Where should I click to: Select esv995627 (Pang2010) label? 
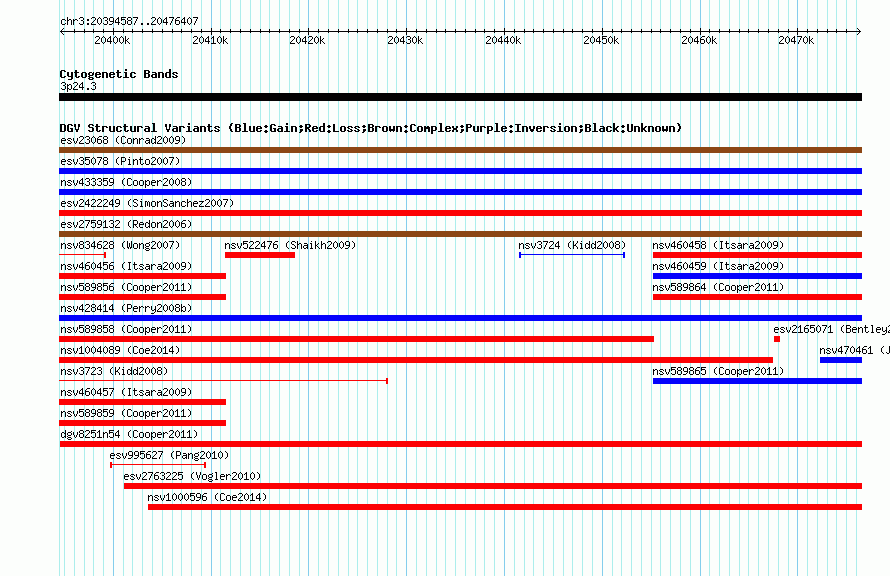(169, 455)
